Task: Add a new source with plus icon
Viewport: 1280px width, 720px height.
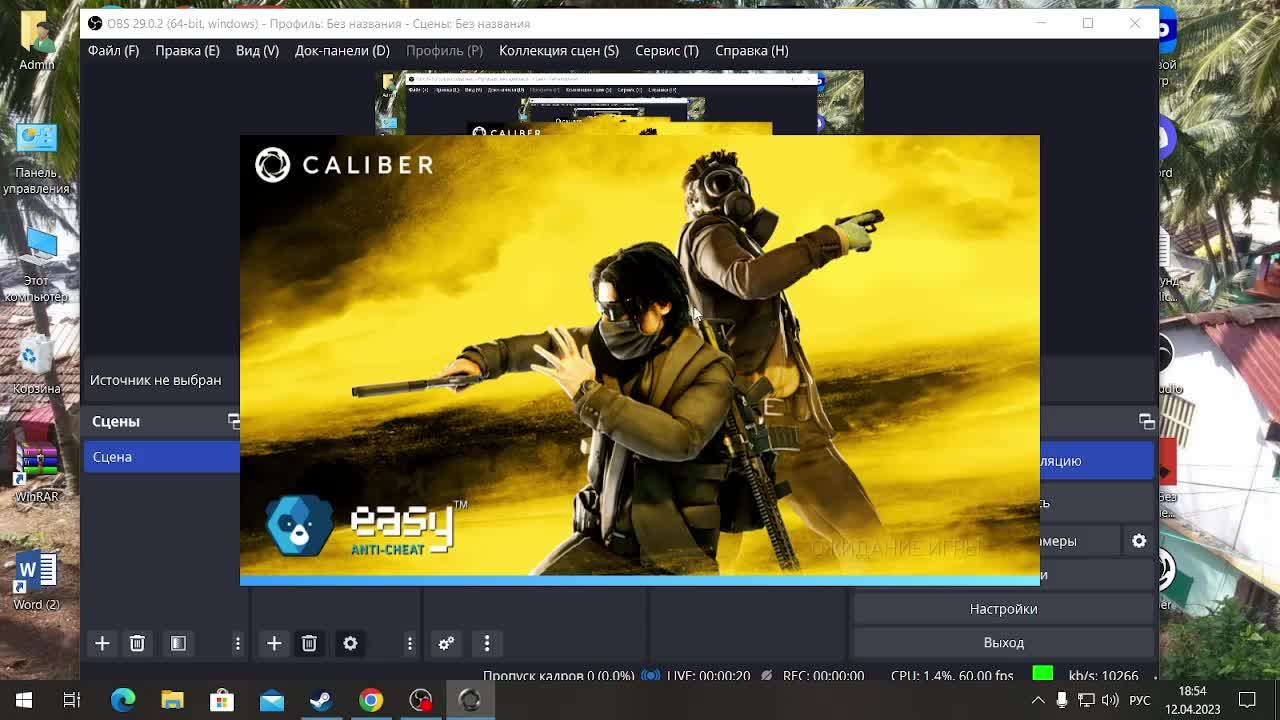Action: pos(274,643)
